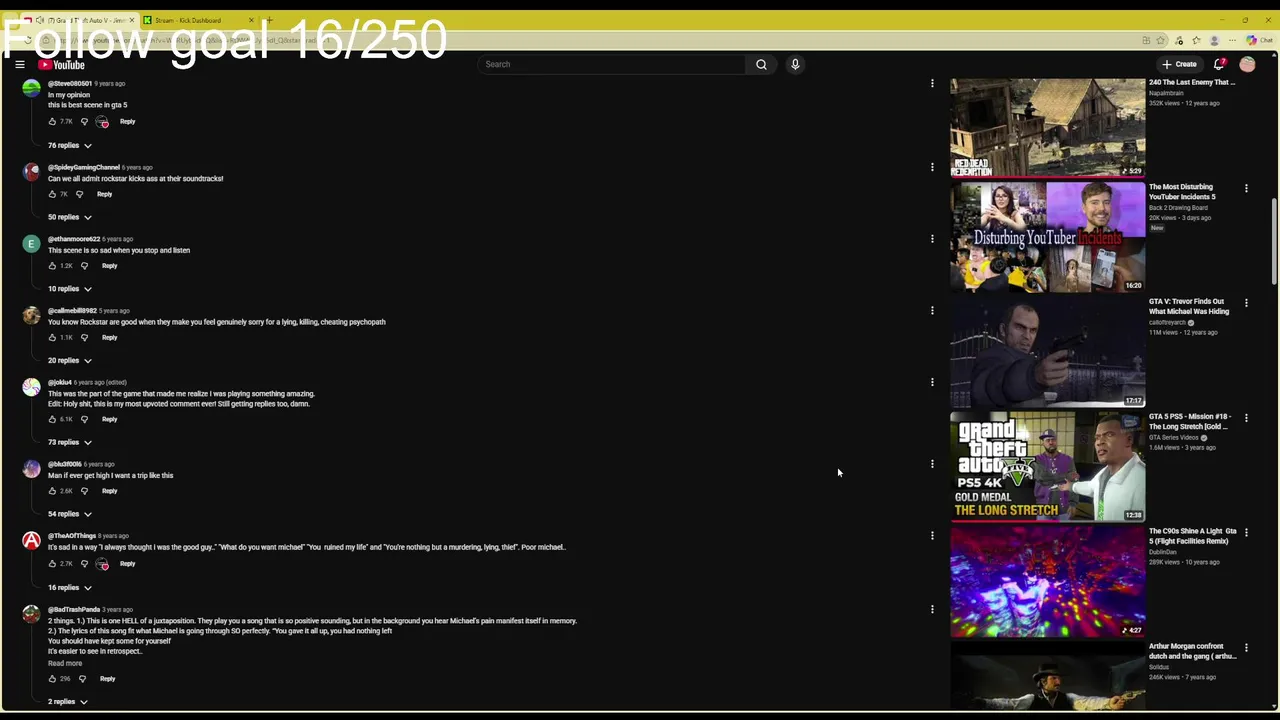Open @ethanmoore622 green E avatar
Screen dimensions: 1280x720
point(32,244)
